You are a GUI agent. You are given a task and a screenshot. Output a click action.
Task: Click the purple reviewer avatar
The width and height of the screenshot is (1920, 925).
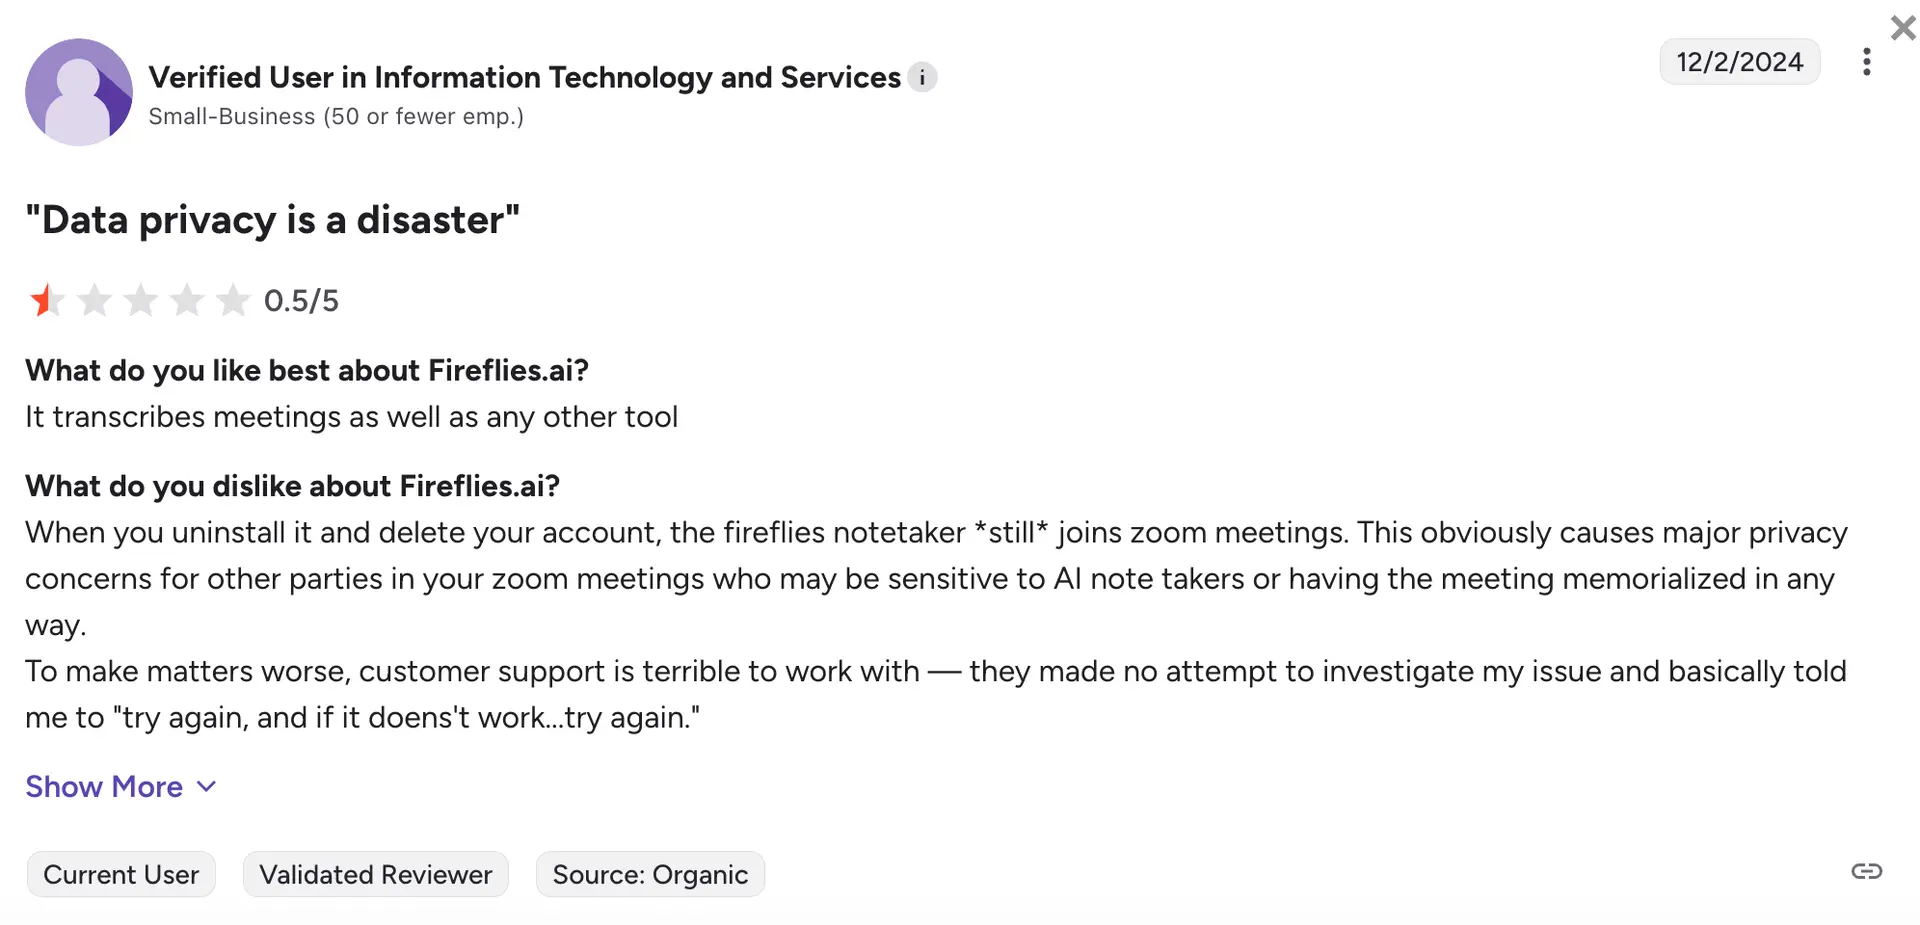(x=79, y=92)
